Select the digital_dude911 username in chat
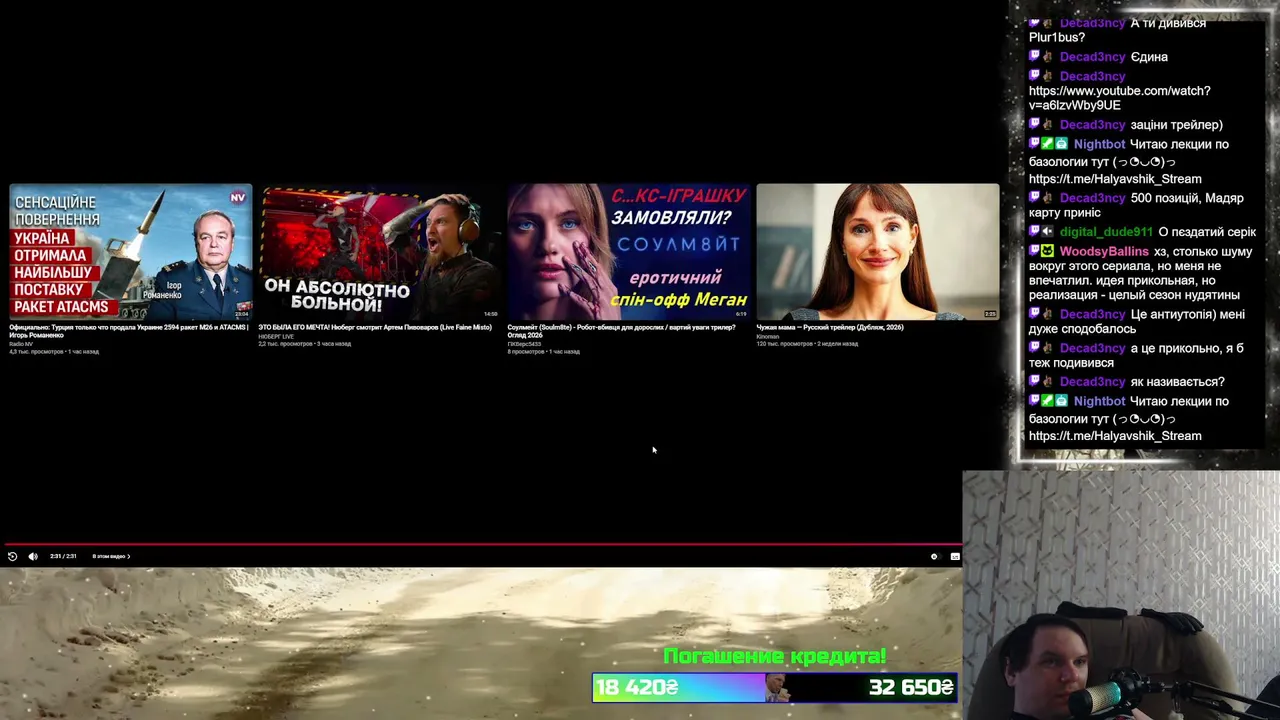Viewport: 1280px width, 720px height. tap(1106, 232)
